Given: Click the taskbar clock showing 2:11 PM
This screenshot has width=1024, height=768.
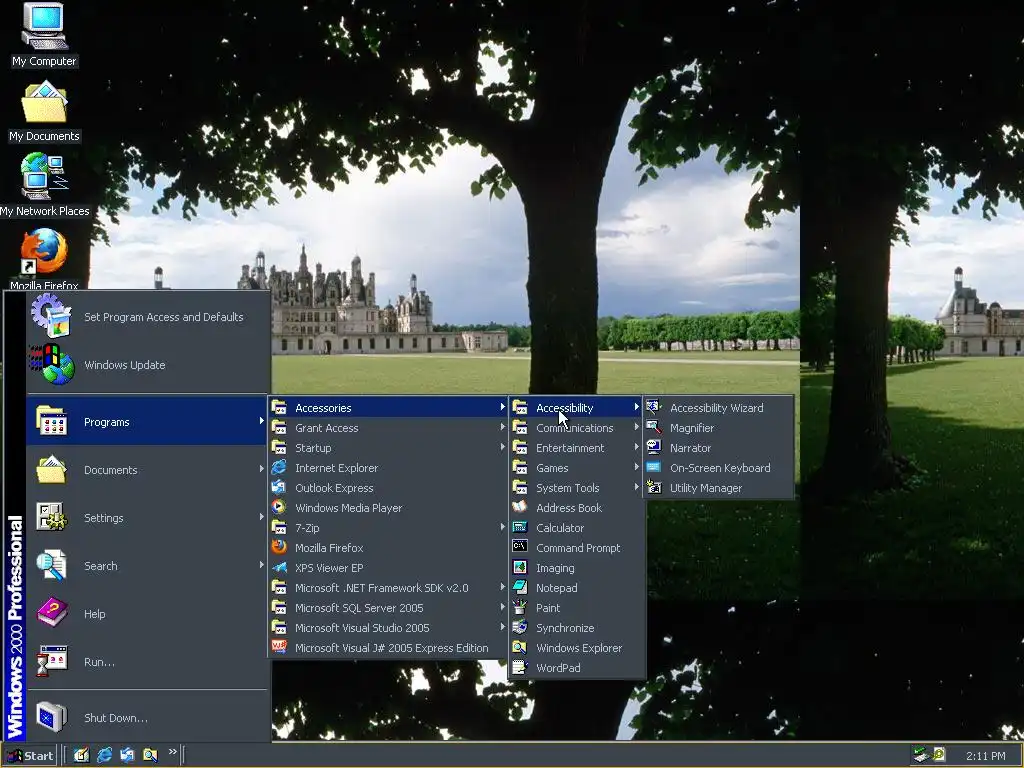Looking at the screenshot, I should [985, 756].
